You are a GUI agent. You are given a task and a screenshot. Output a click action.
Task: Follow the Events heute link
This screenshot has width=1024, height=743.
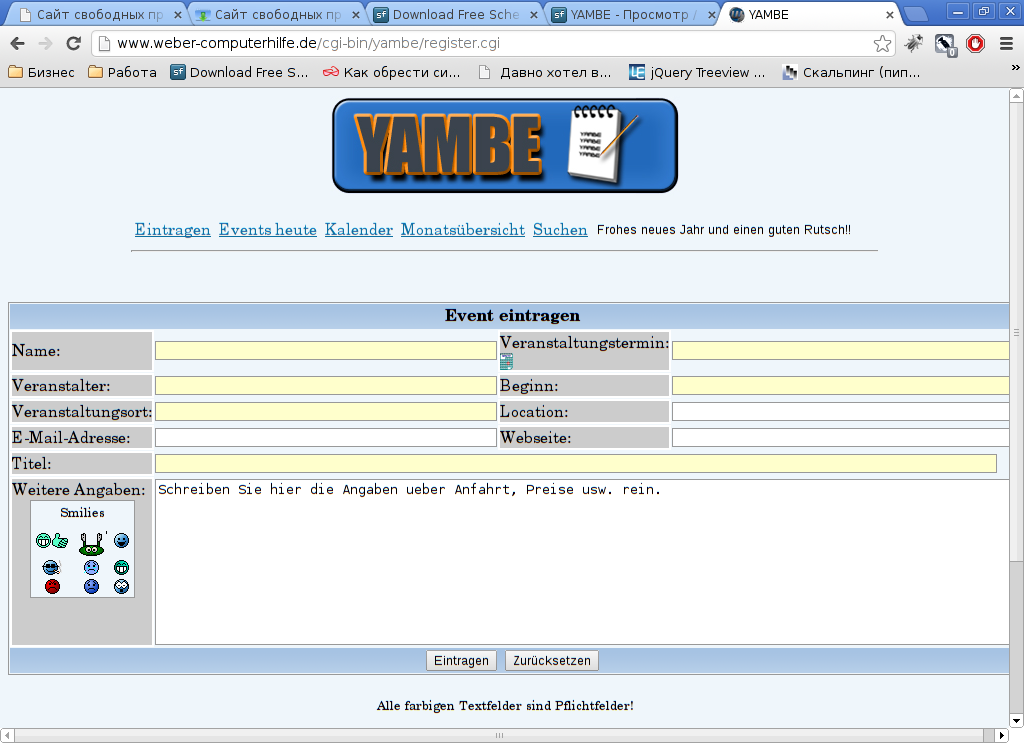[268, 230]
